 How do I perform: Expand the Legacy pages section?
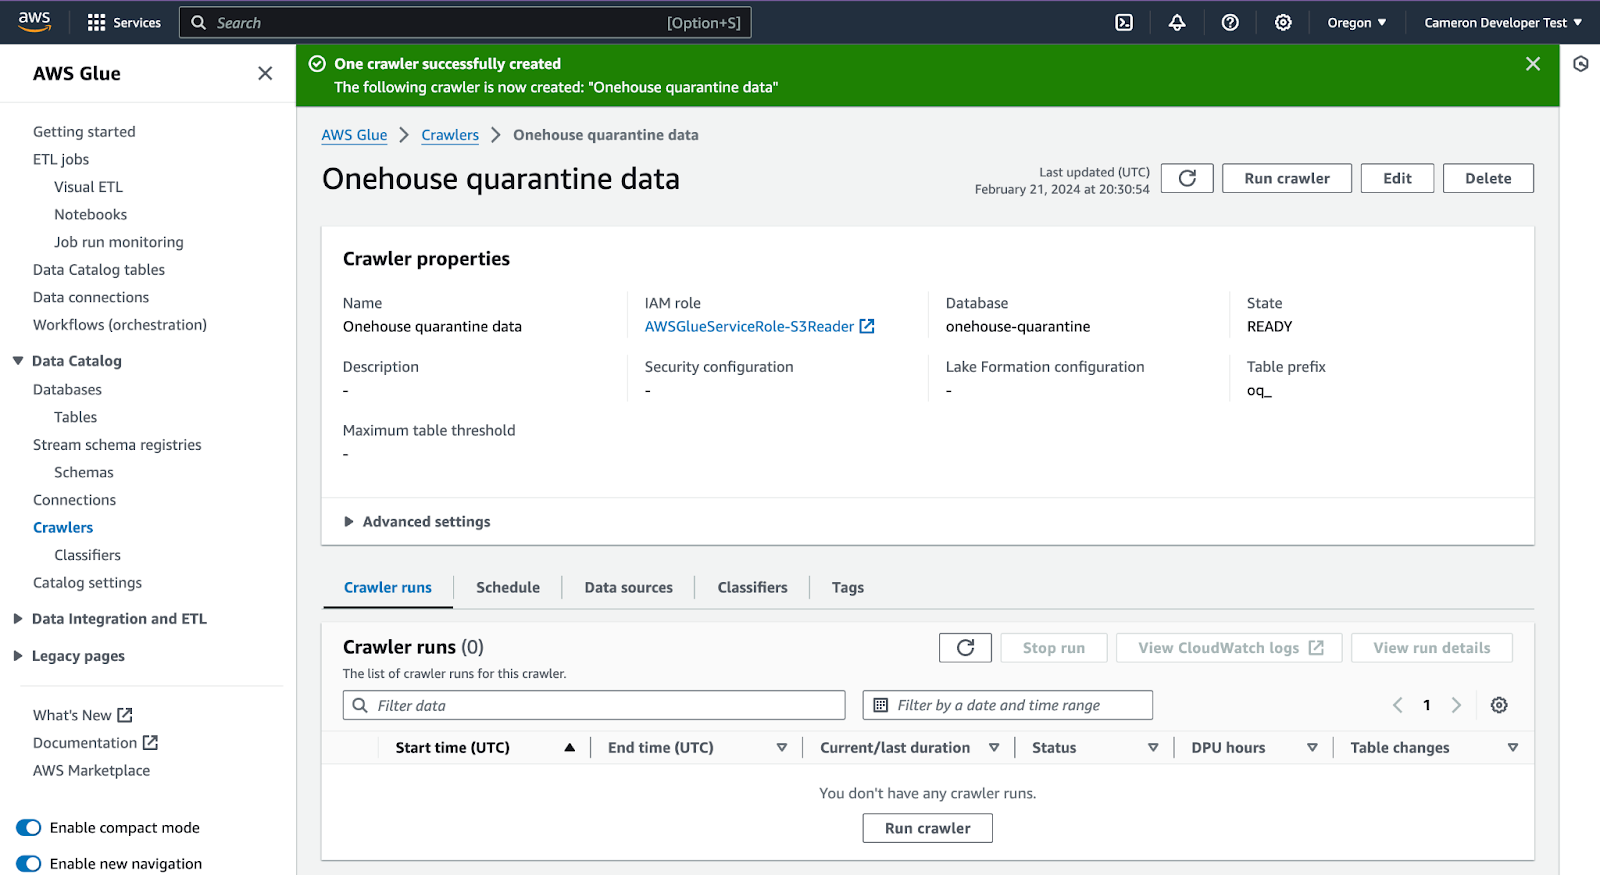[x=18, y=656]
